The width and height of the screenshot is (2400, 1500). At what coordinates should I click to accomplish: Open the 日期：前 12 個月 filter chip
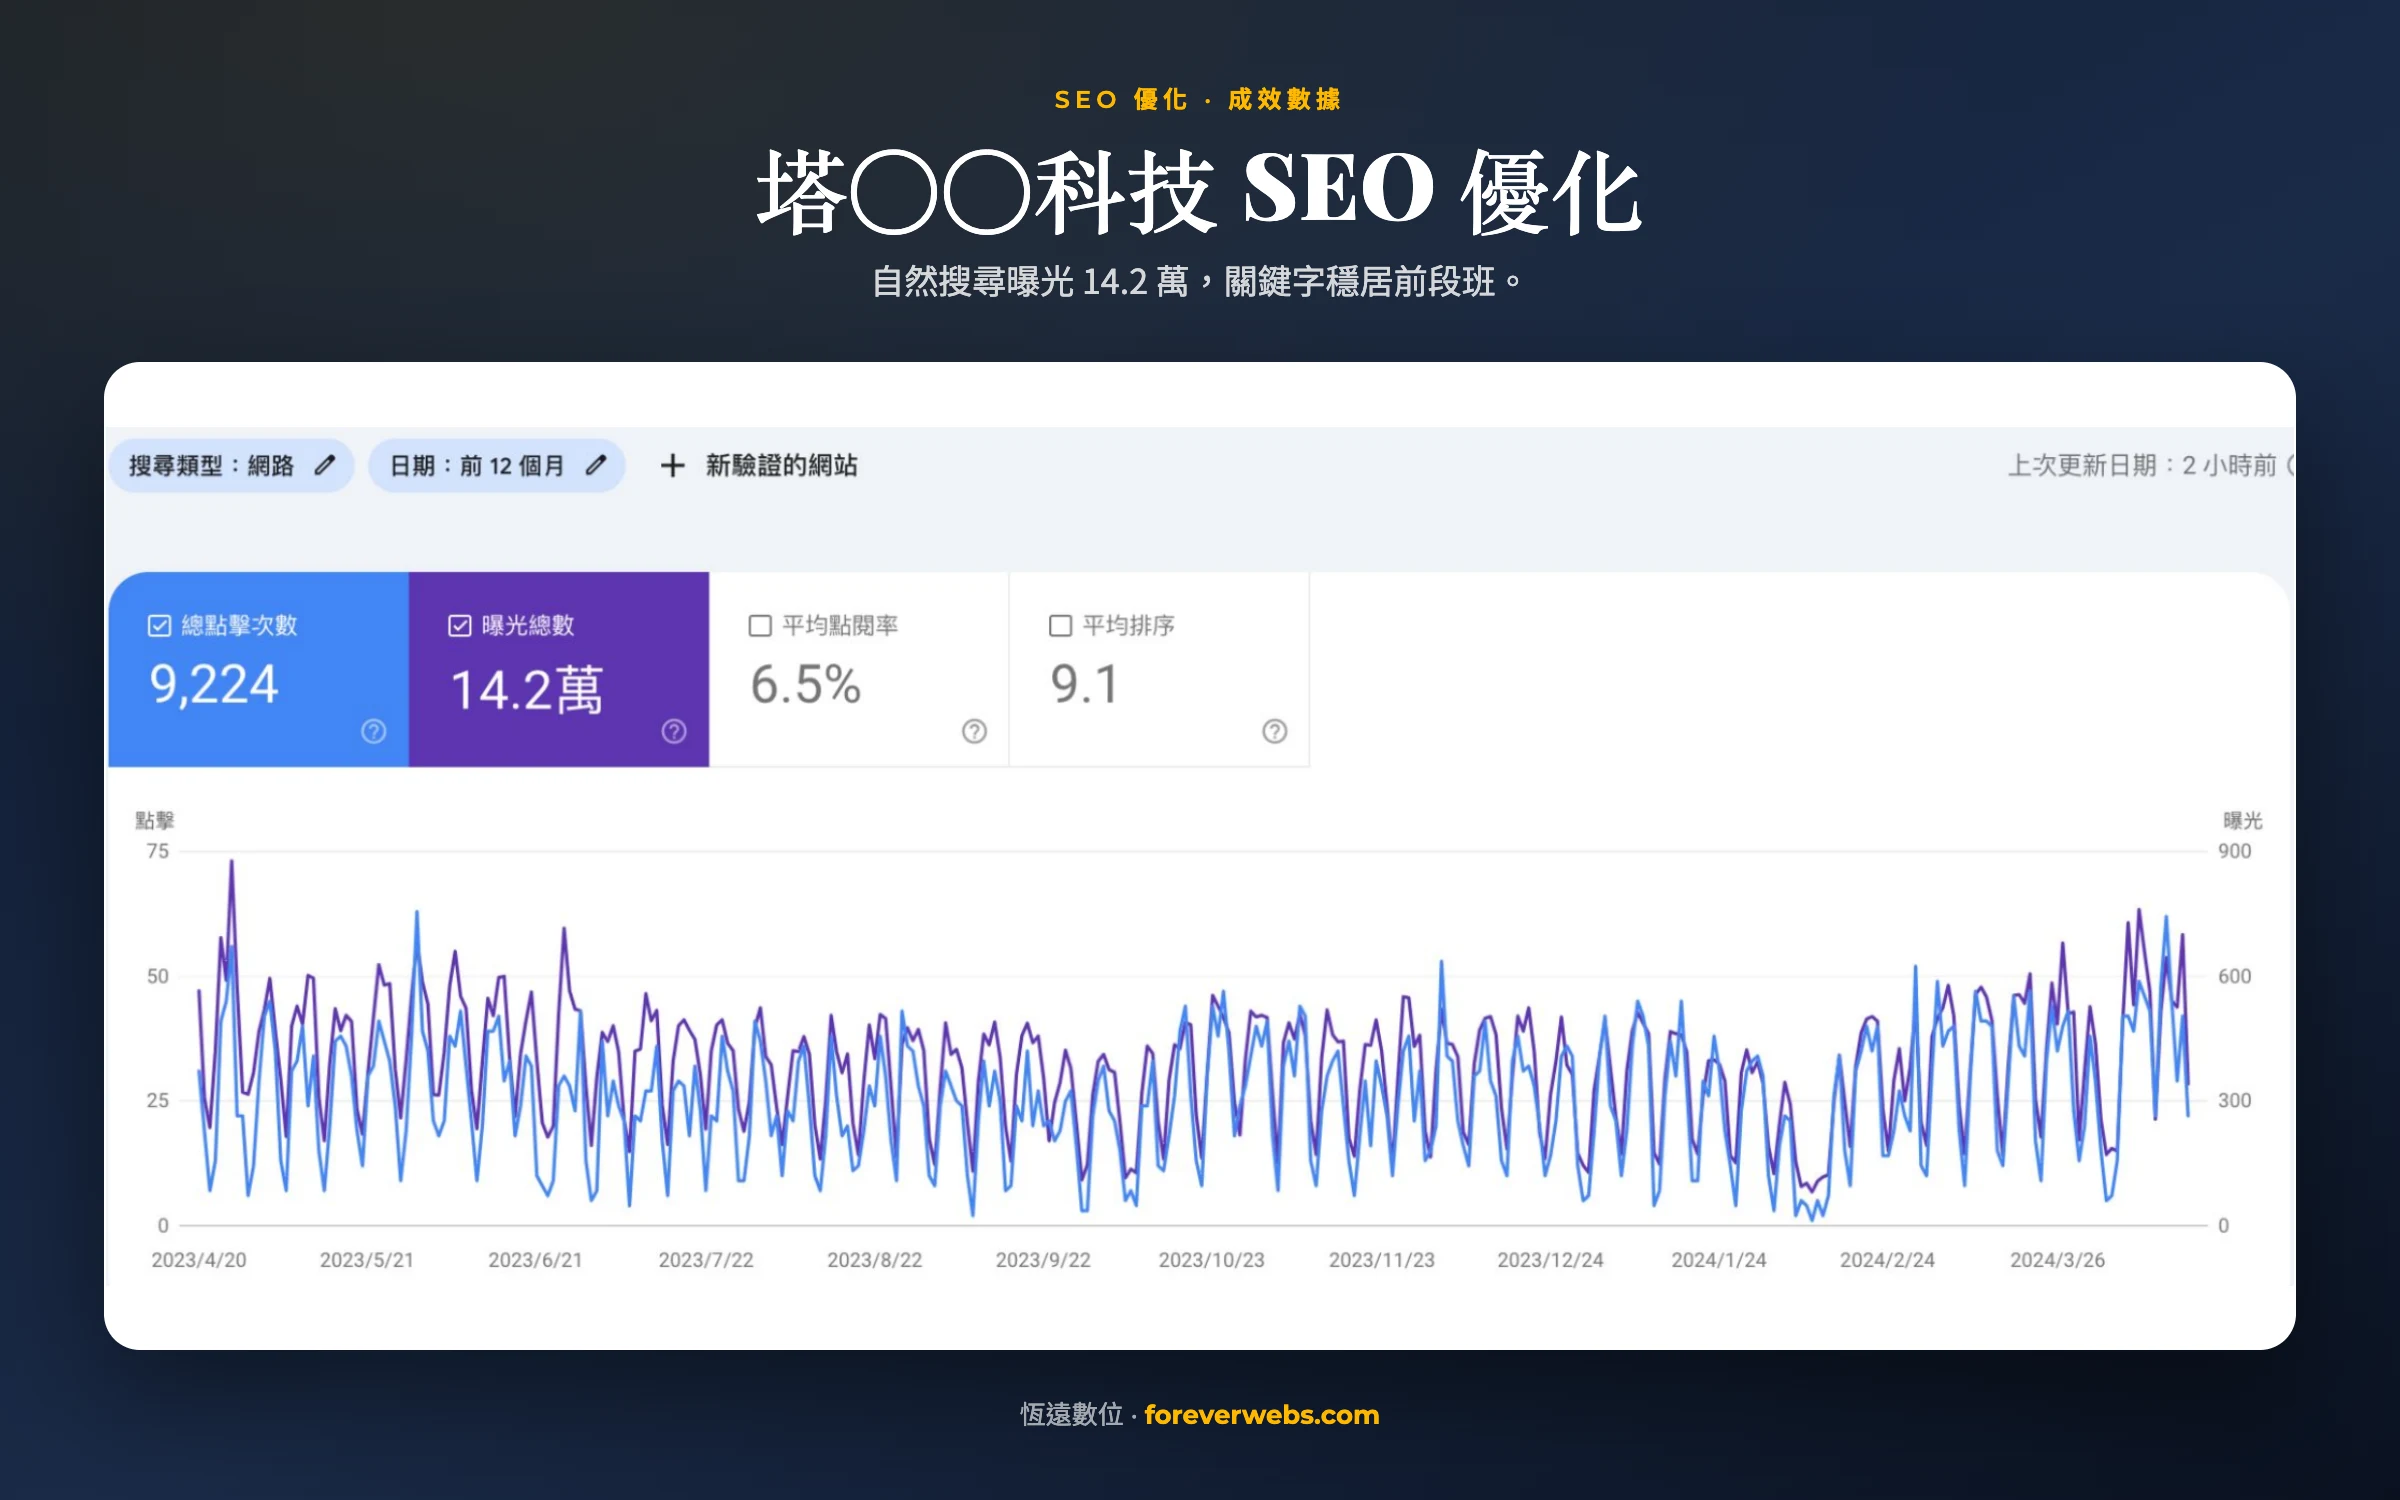497,465
